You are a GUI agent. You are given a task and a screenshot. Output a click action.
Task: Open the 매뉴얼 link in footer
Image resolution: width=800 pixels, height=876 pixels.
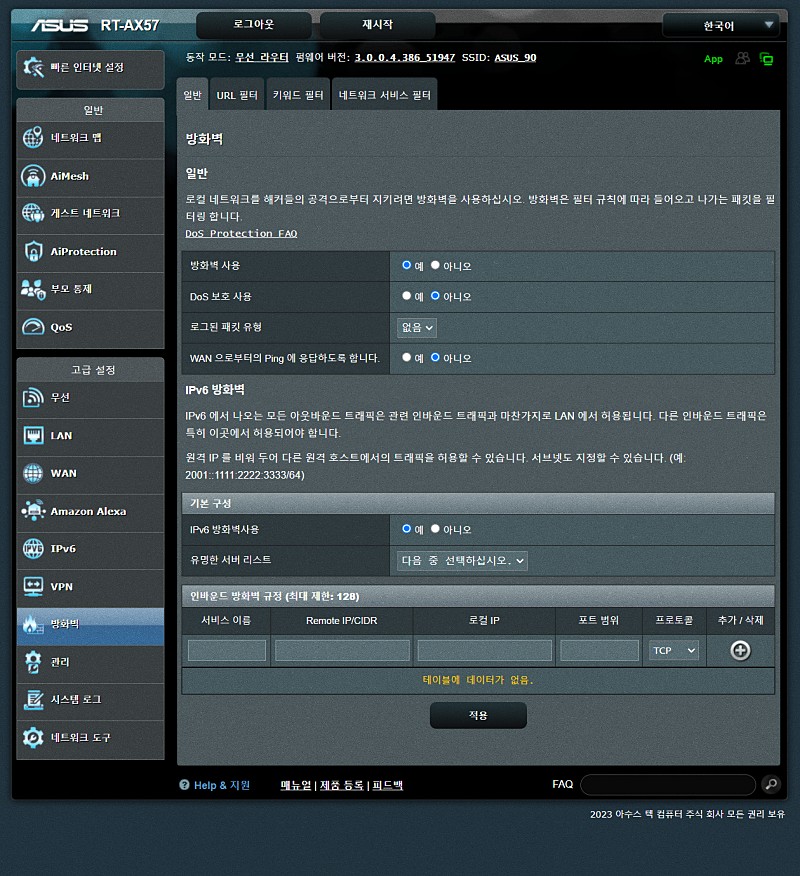(296, 785)
